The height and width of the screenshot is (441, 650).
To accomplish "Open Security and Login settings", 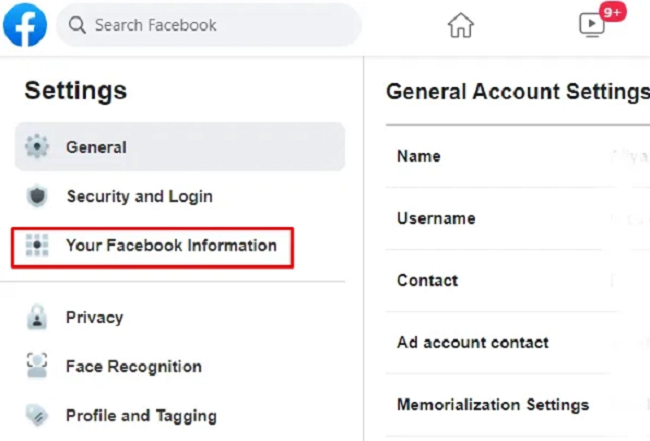I will pyautogui.click(x=139, y=196).
